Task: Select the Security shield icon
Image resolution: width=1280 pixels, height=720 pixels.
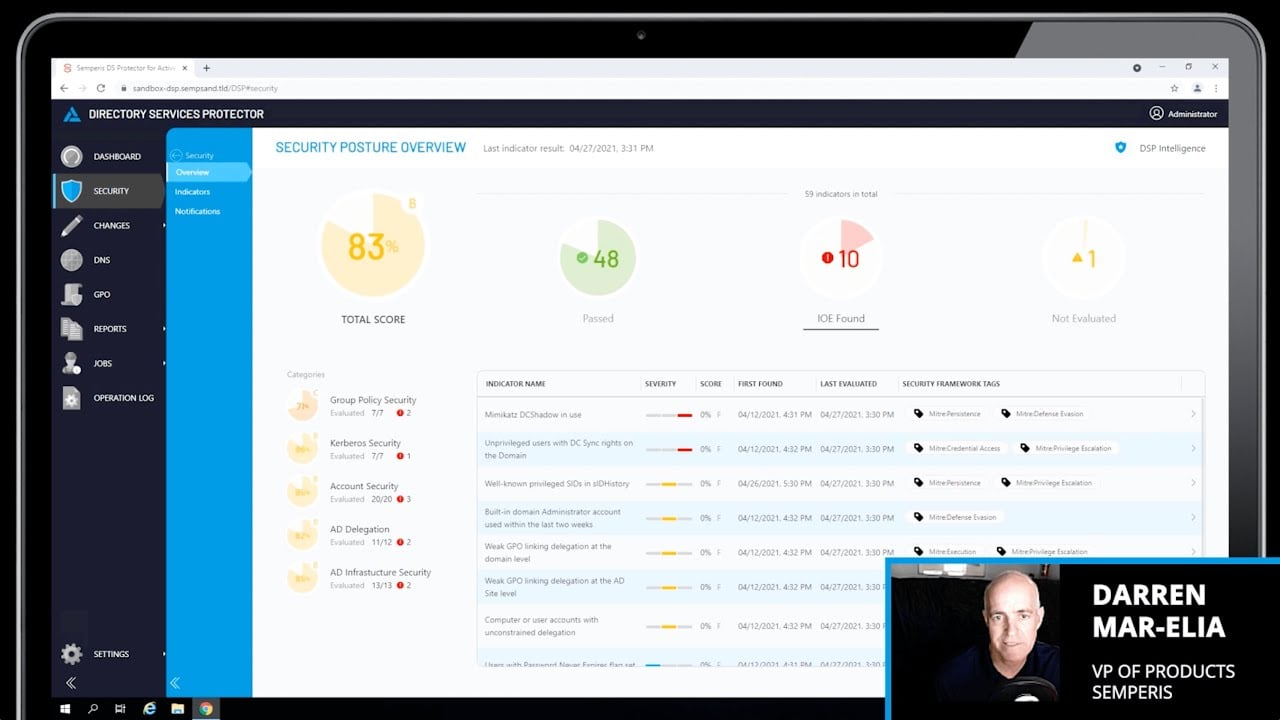Action: 71,191
